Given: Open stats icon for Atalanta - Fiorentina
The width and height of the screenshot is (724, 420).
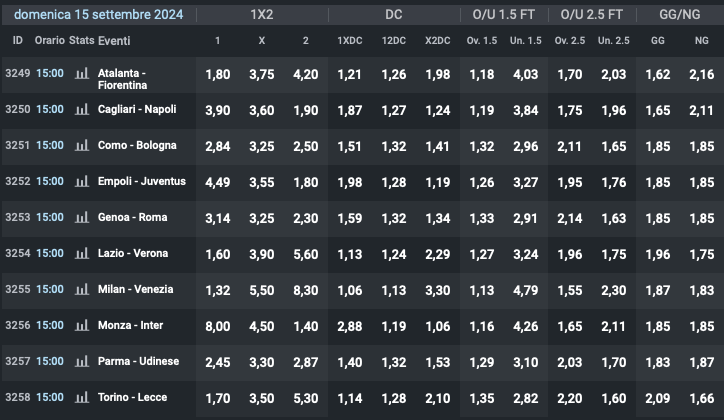Looking at the screenshot, I should point(82,74).
